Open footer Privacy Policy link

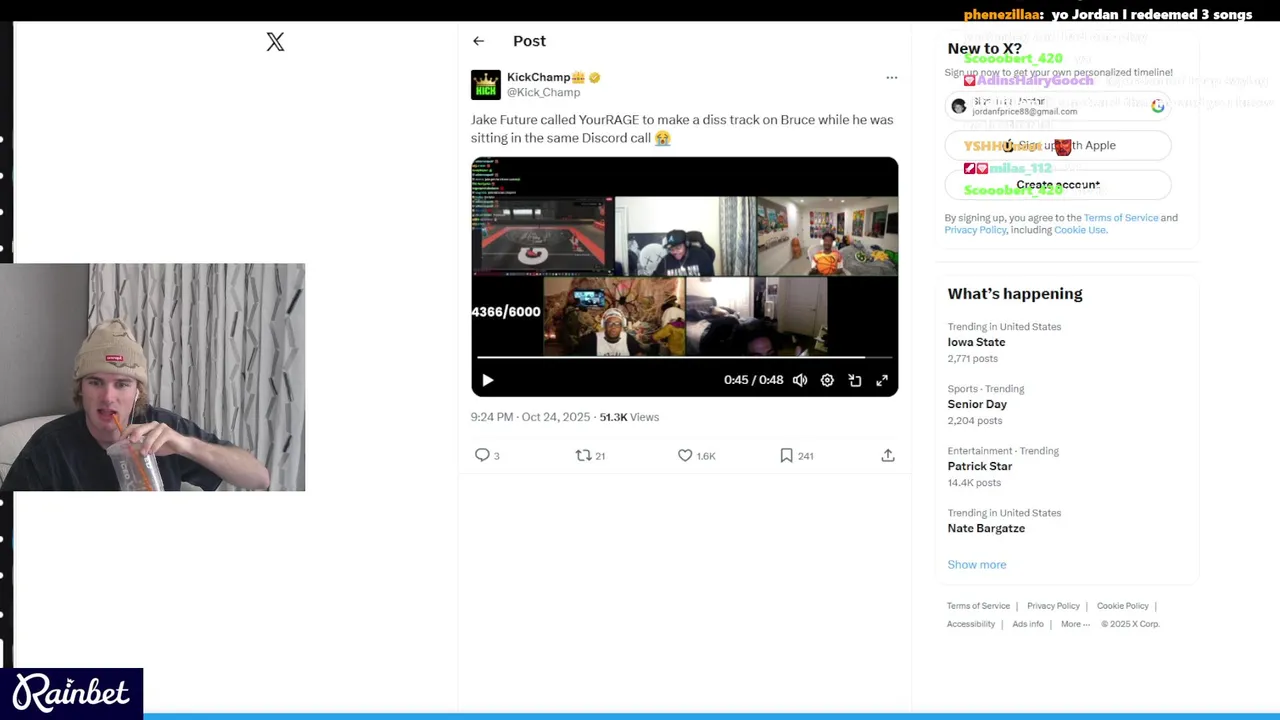tap(1053, 606)
